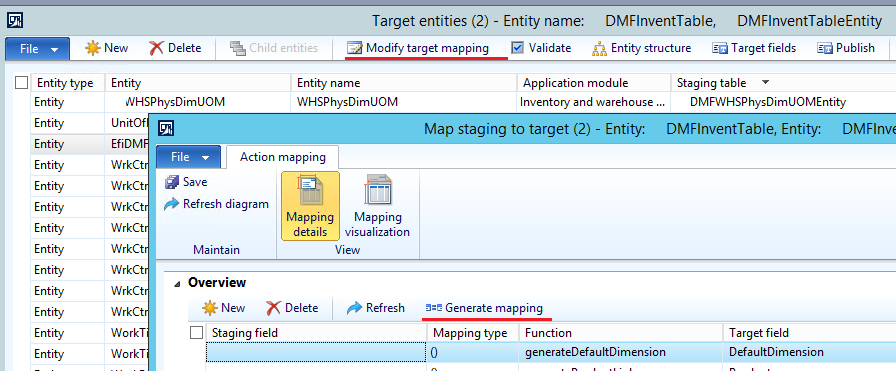This screenshot has height=371, width=896.
Task: Toggle select-all checkbox in mapping grid
Action: (196, 333)
